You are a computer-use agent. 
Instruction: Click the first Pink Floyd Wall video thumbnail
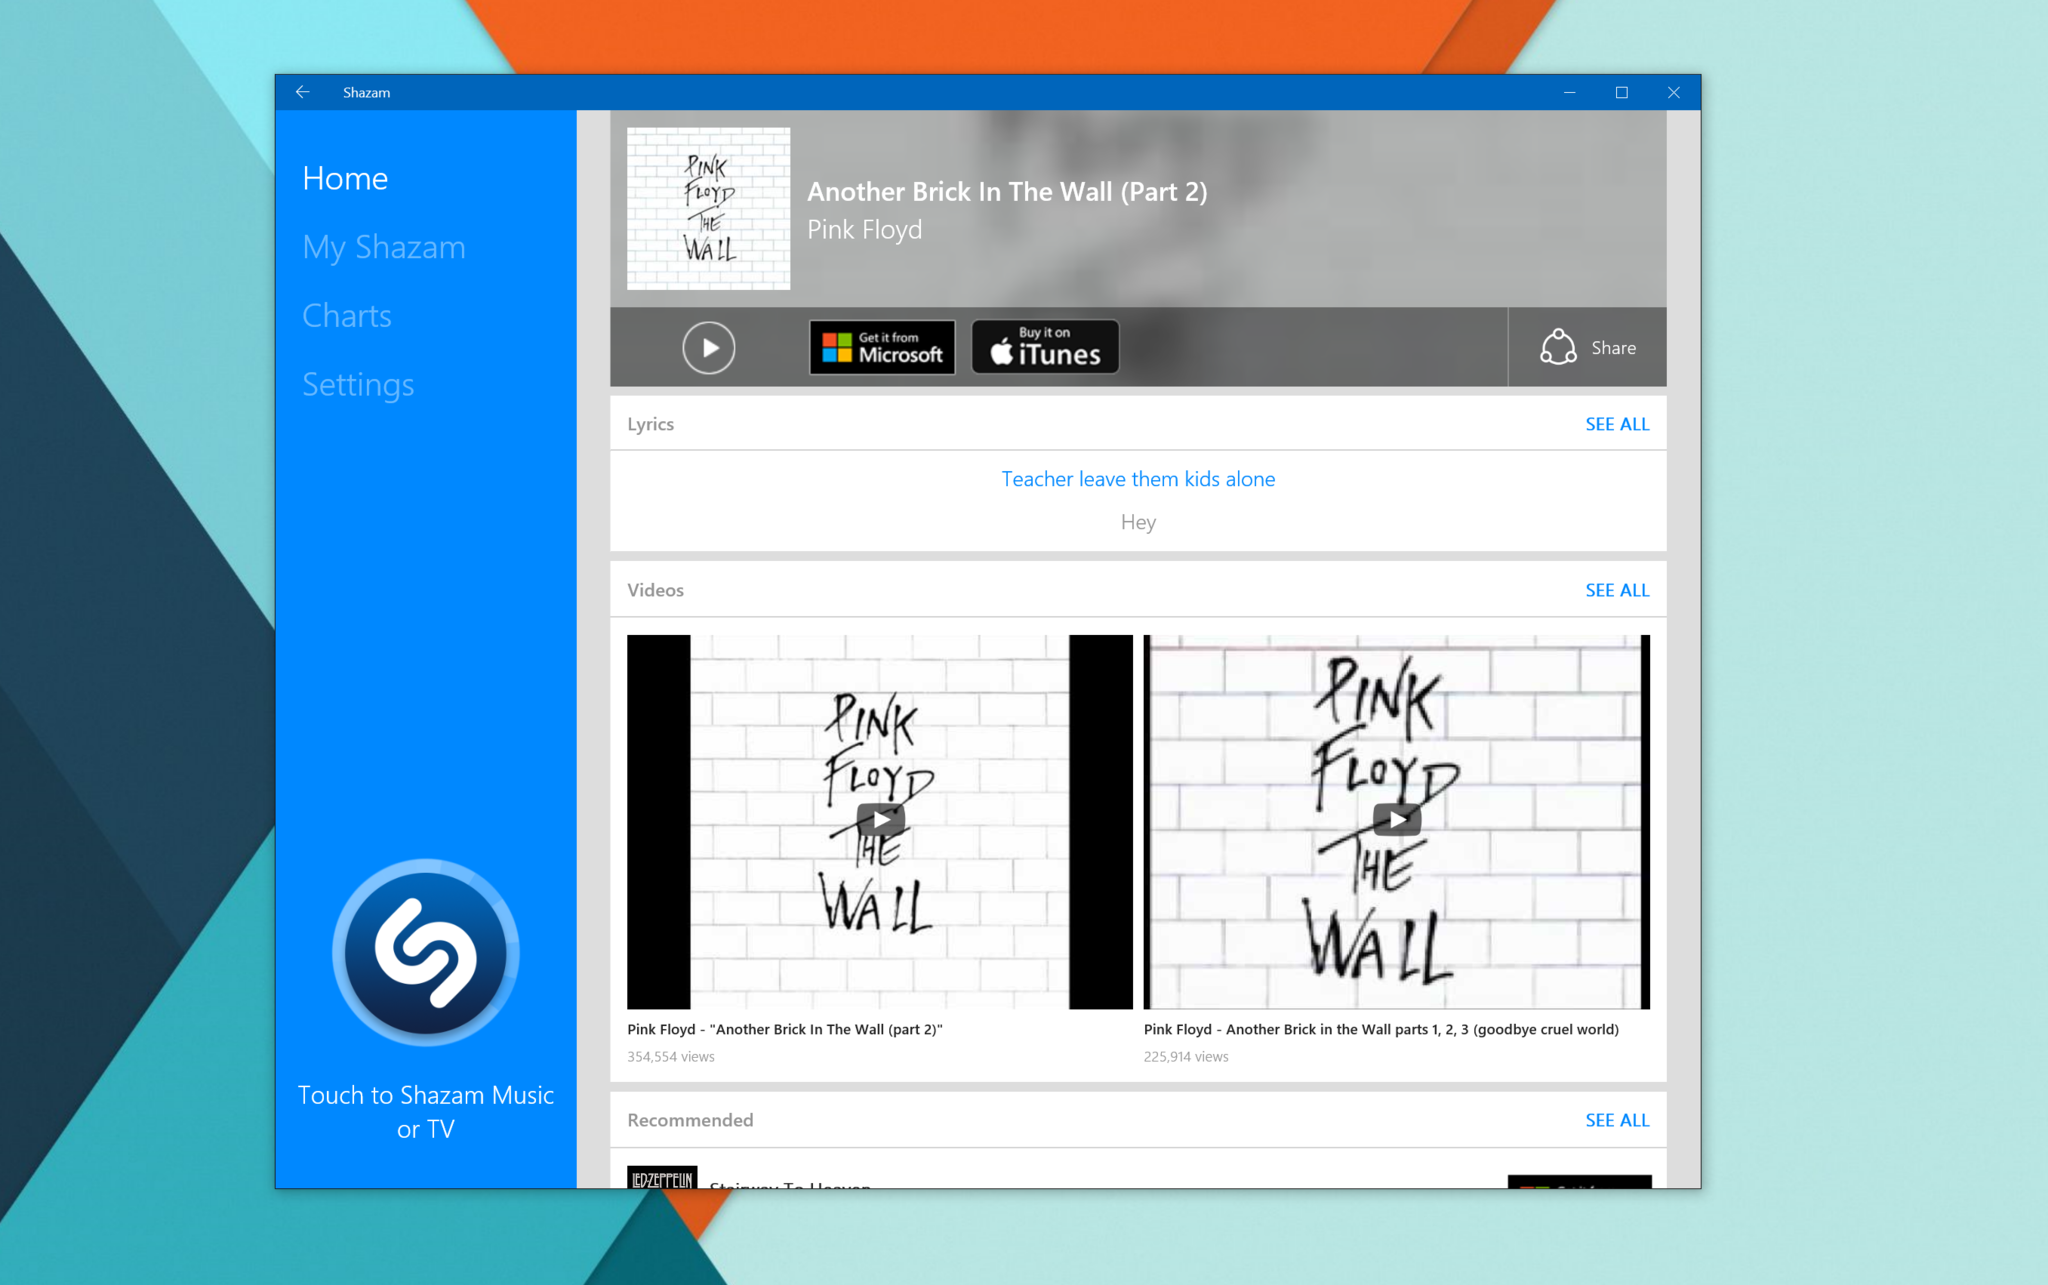pos(880,822)
